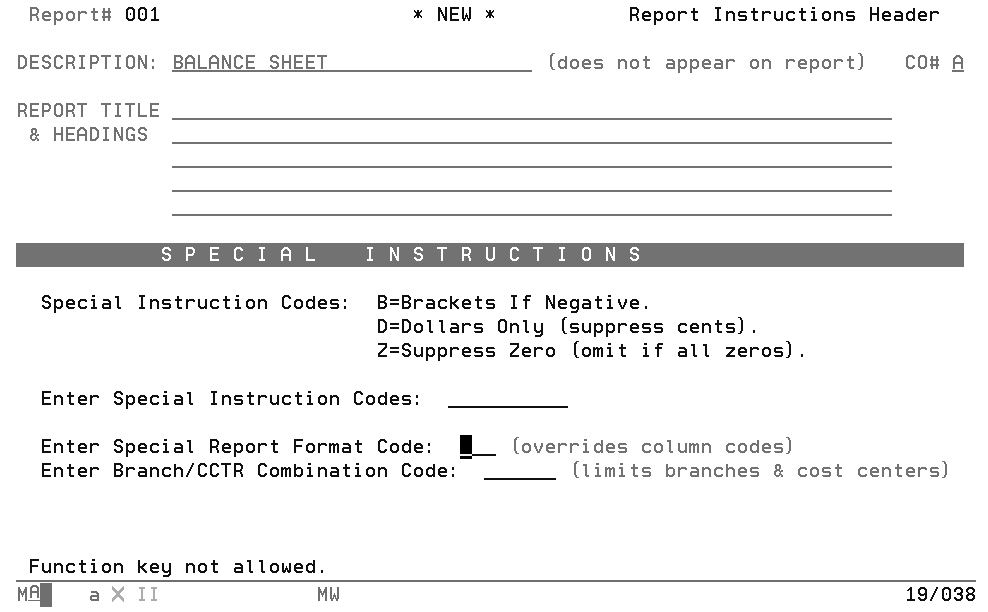Click the lowercase 'a' status indicator
Screen dimensions: 988x612
click(x=94, y=596)
